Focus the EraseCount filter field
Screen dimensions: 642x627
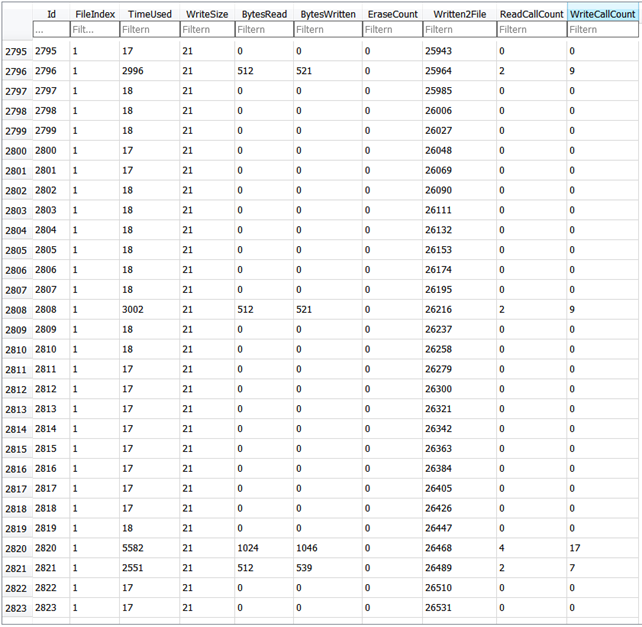(393, 29)
